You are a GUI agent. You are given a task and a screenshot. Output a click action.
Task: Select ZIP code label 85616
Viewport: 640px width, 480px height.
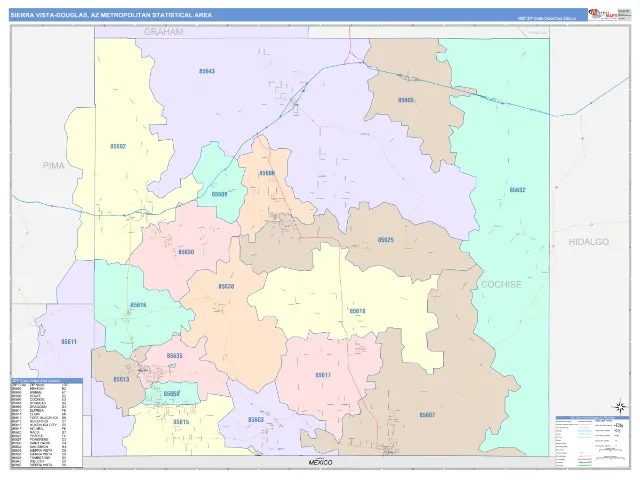tap(138, 305)
